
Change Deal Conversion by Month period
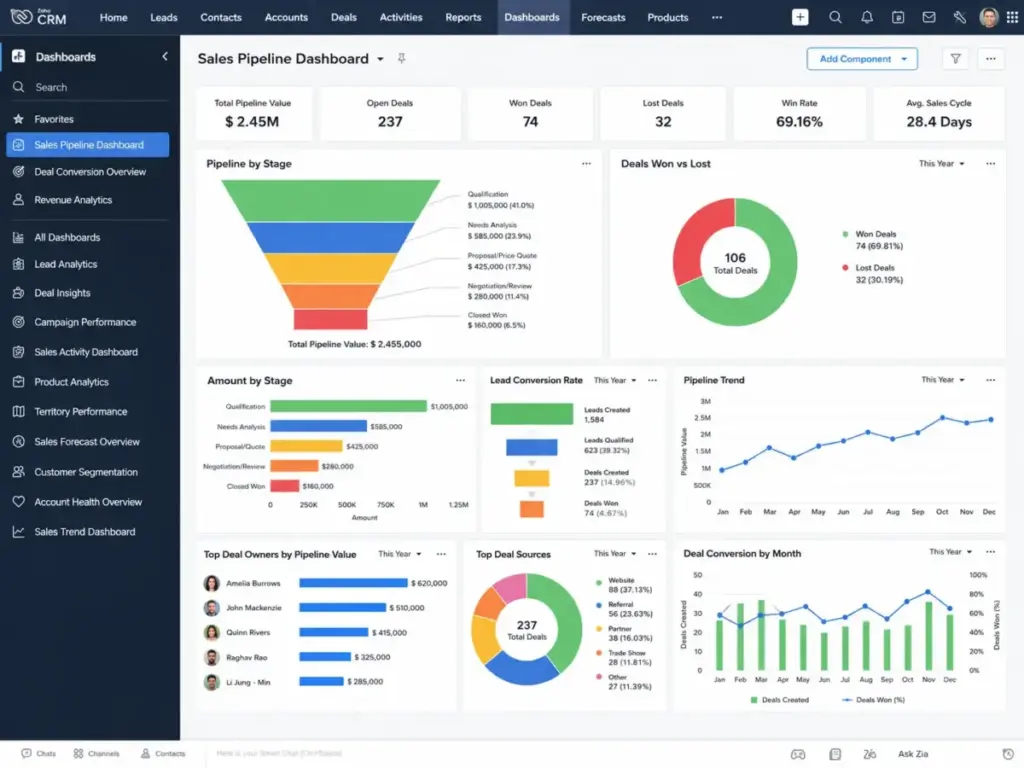[951, 552]
